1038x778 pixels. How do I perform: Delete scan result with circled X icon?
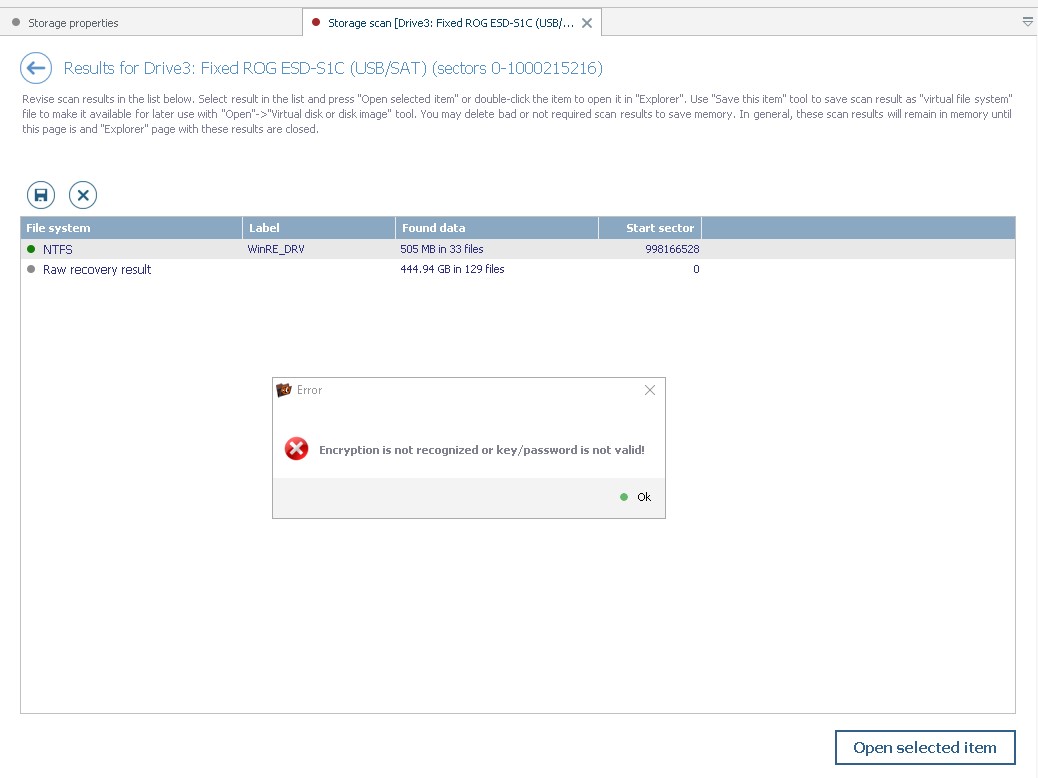(x=83, y=195)
